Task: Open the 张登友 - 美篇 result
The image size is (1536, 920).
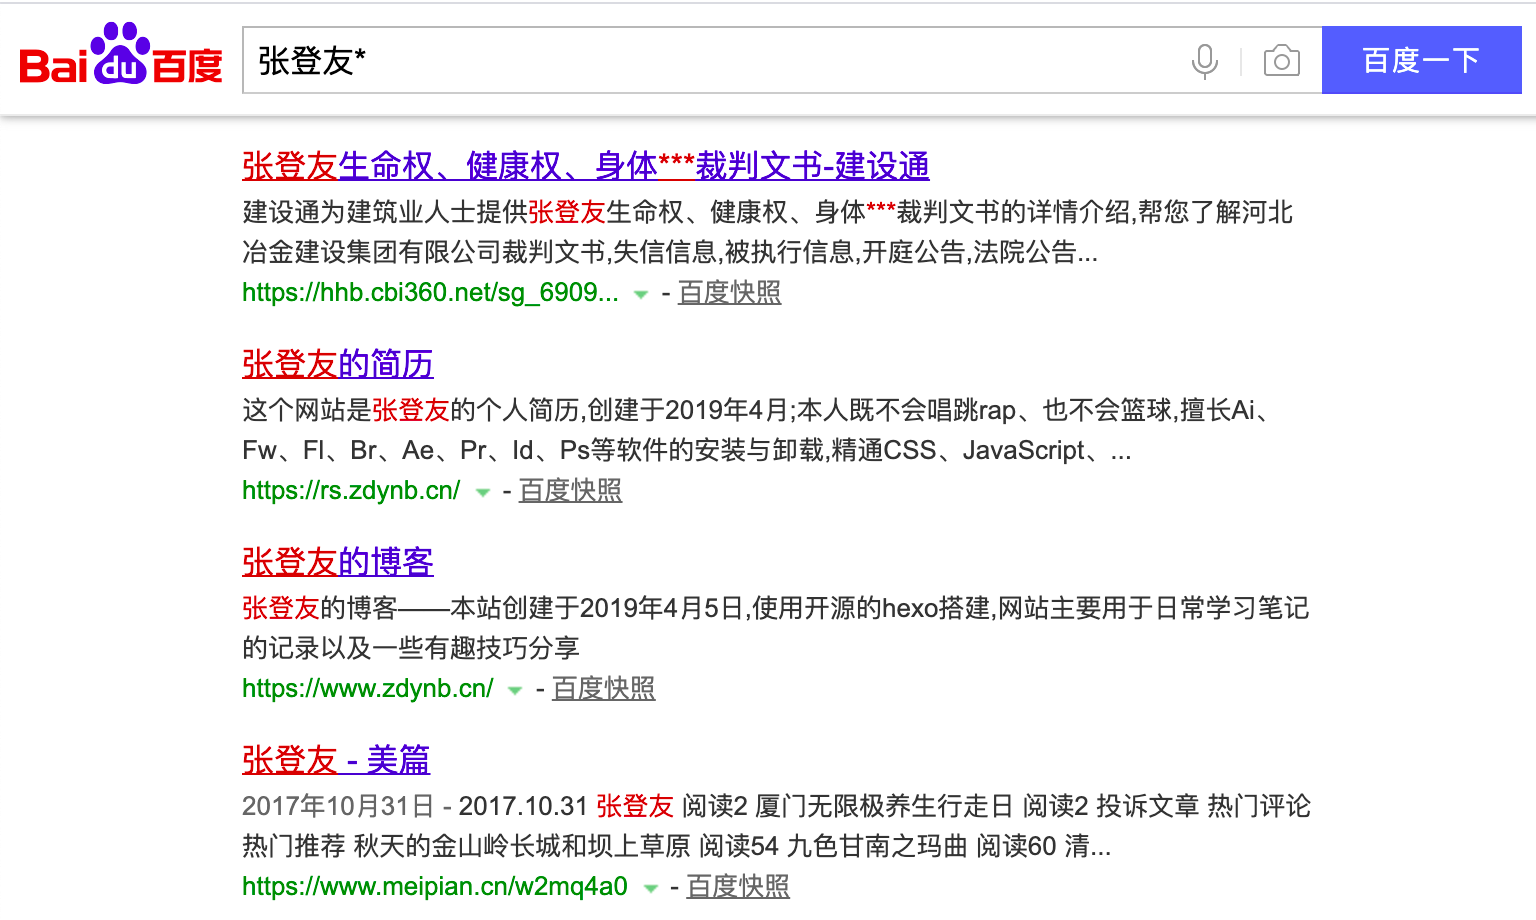Action: (336, 760)
